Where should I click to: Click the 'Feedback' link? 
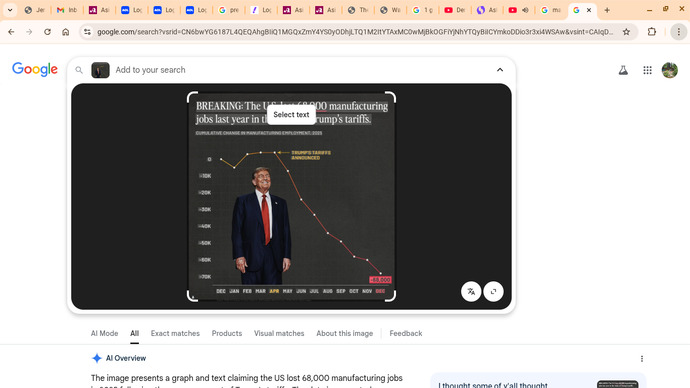pyautogui.click(x=406, y=333)
